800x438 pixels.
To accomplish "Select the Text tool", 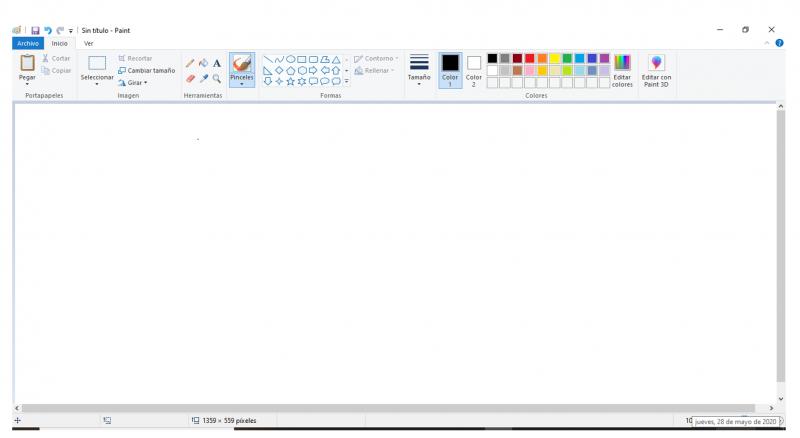I will 216,63.
